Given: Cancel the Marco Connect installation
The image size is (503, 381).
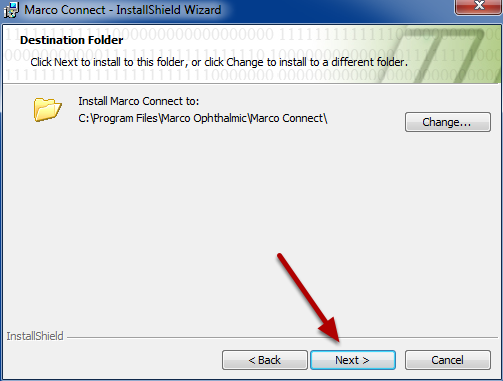Looking at the screenshot, I should tap(448, 360).
